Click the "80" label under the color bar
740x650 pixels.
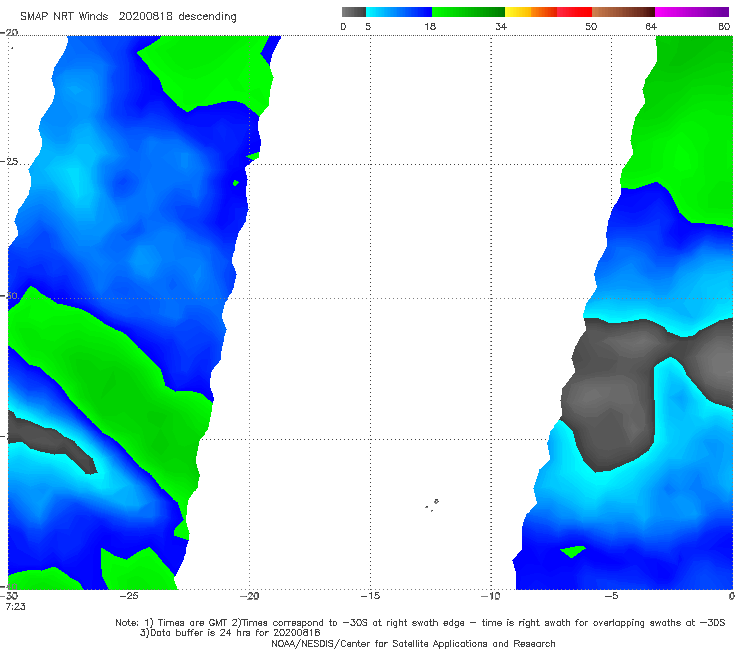coord(724,27)
